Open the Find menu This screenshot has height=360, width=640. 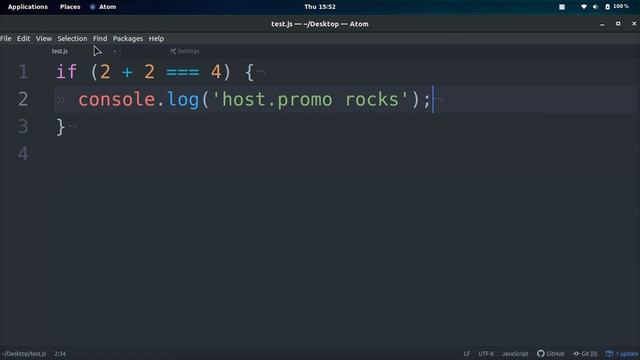coord(100,38)
